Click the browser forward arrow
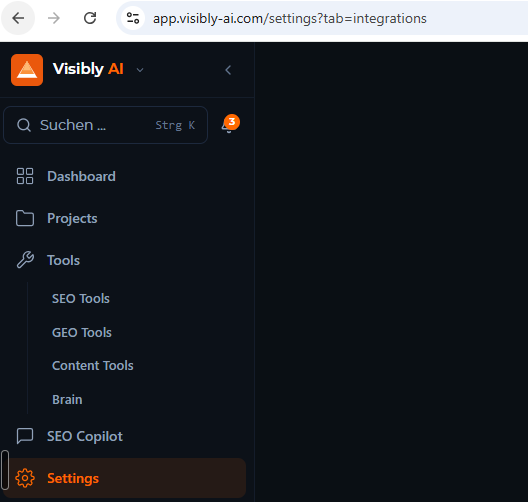Viewport: 528px width, 502px height. coord(54,18)
